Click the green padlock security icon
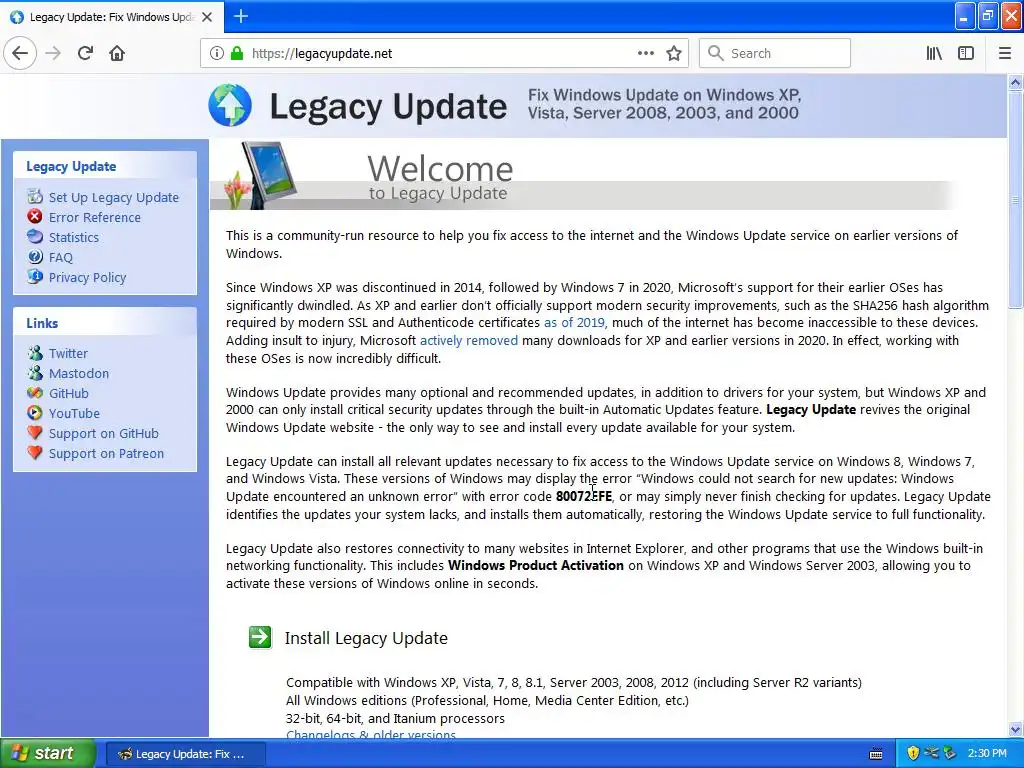The image size is (1024, 768). pyautogui.click(x=236, y=54)
